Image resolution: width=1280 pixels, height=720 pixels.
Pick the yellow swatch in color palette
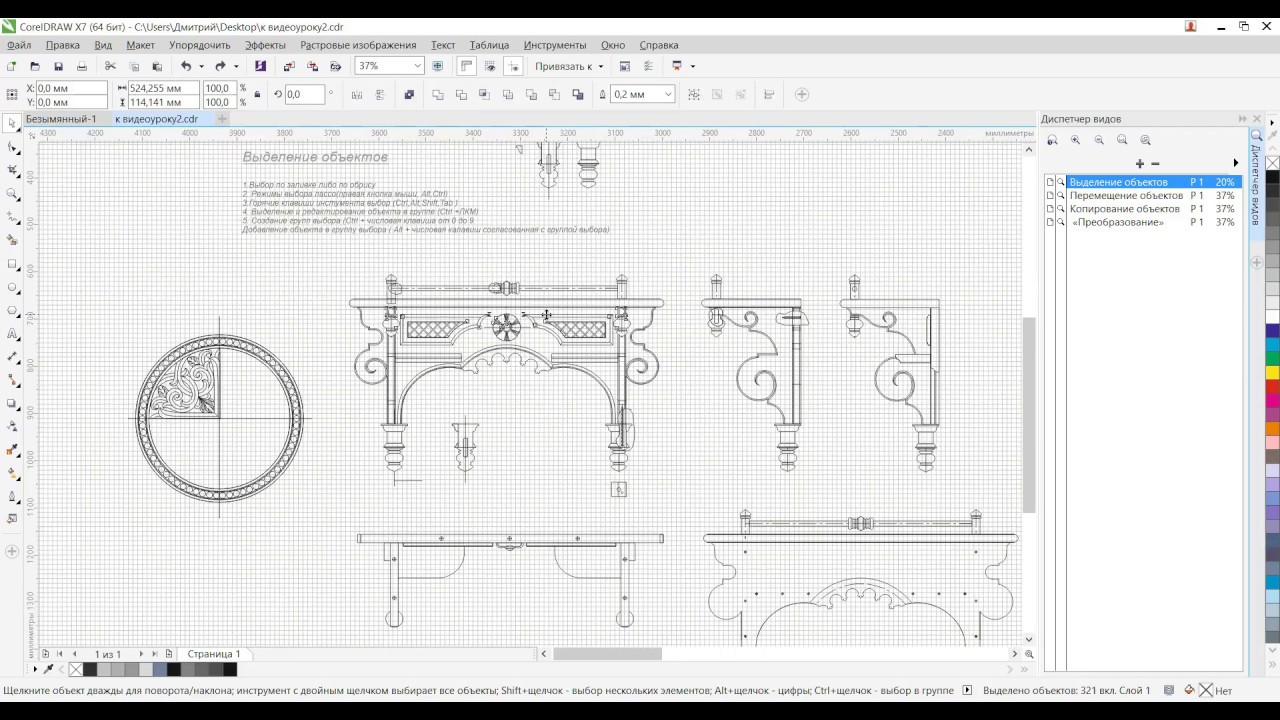[x=1273, y=373]
